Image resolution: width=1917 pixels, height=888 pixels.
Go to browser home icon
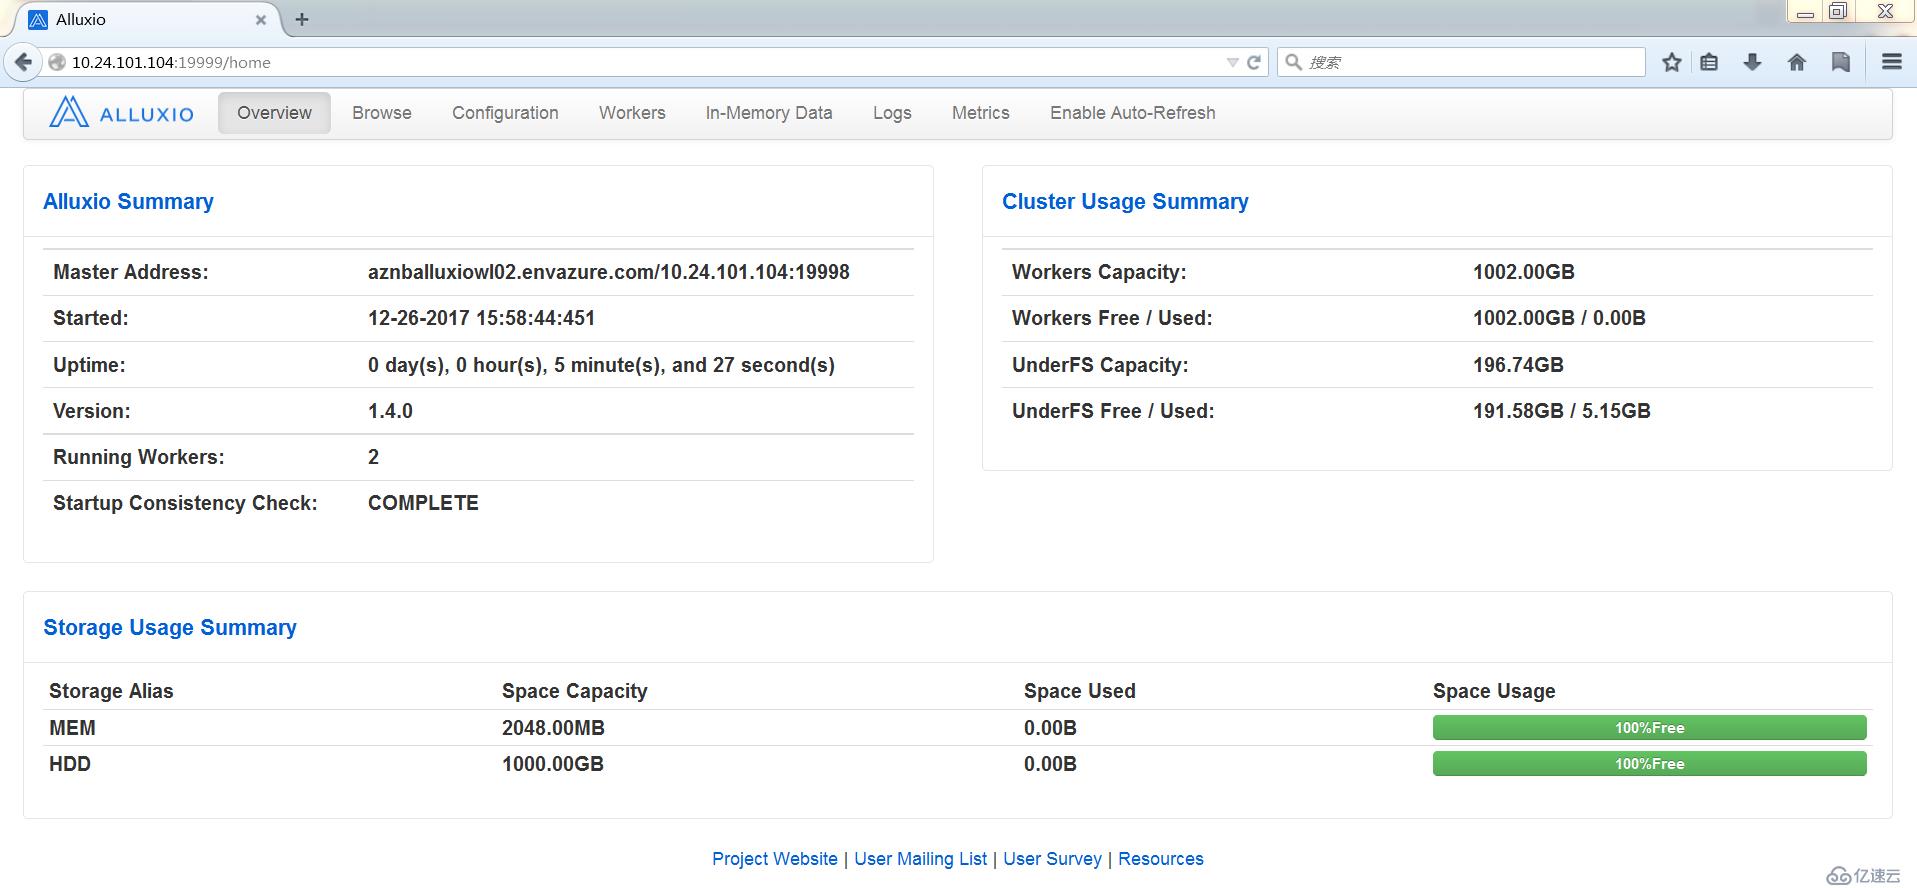pyautogui.click(x=1797, y=62)
